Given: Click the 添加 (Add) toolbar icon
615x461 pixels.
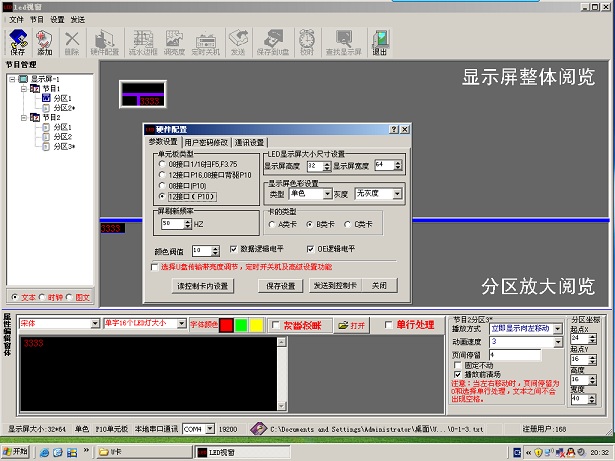Looking at the screenshot, I should [x=44, y=41].
